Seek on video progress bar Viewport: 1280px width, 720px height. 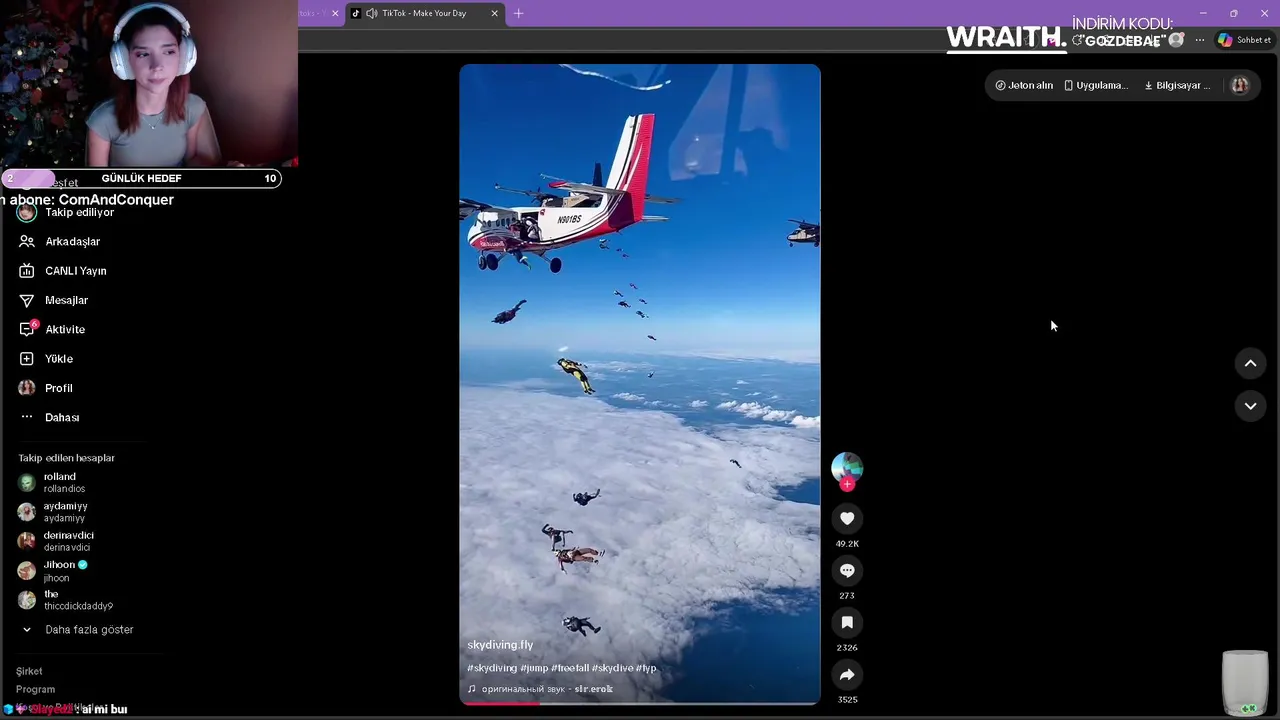coord(640,703)
